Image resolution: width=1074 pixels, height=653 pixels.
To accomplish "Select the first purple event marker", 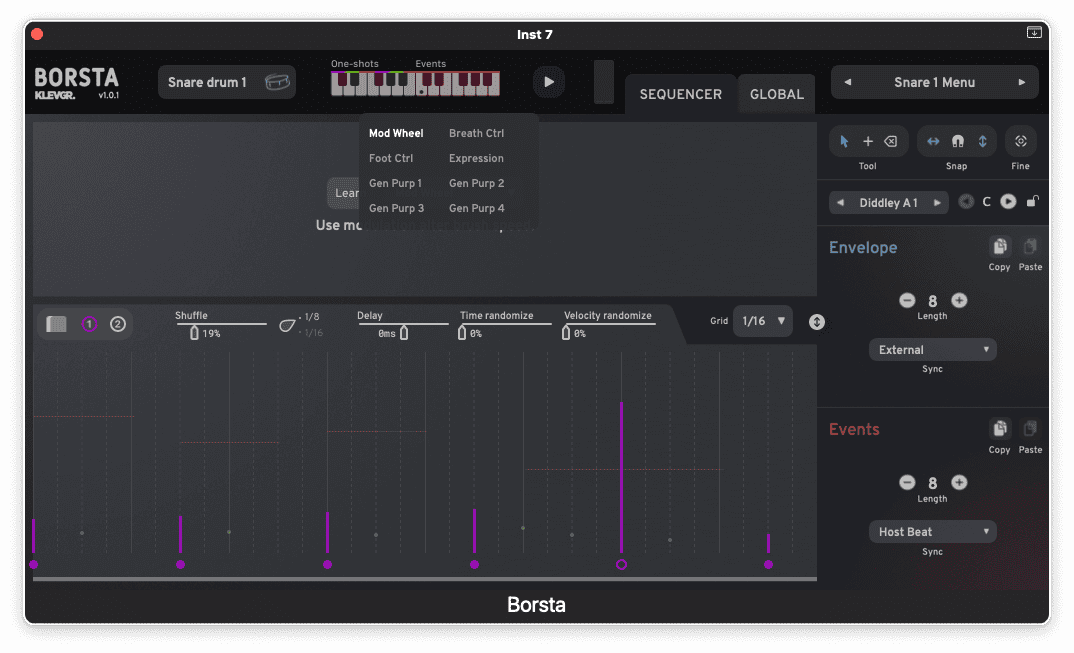I will pyautogui.click(x=34, y=565).
